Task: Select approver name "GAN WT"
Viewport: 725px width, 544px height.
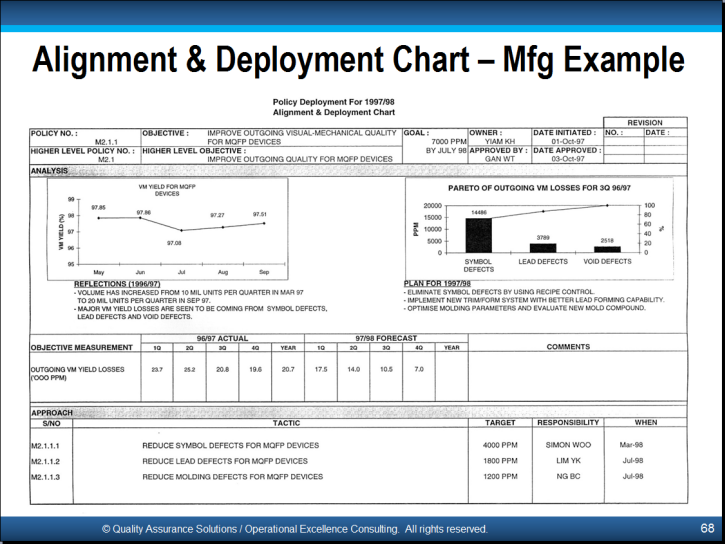Action: pos(500,159)
